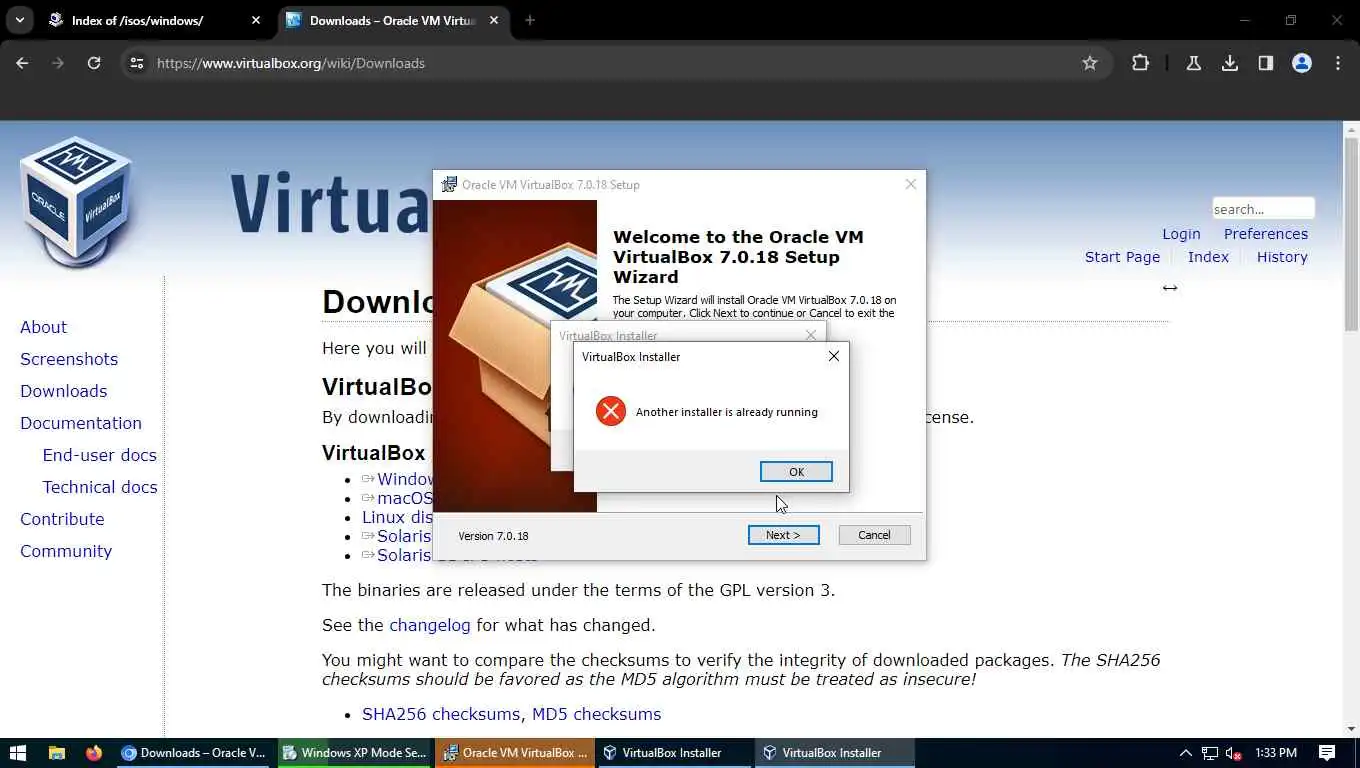Click the muted volume tray icon
The height and width of the screenshot is (768, 1360).
point(1234,753)
